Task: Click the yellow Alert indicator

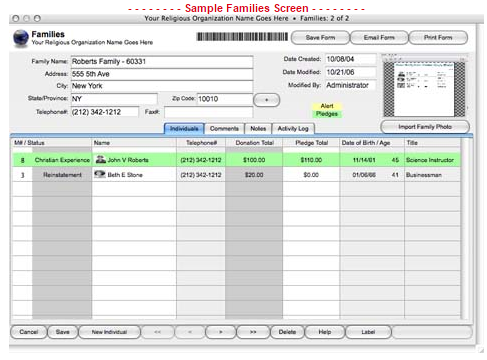Action: click(x=327, y=106)
